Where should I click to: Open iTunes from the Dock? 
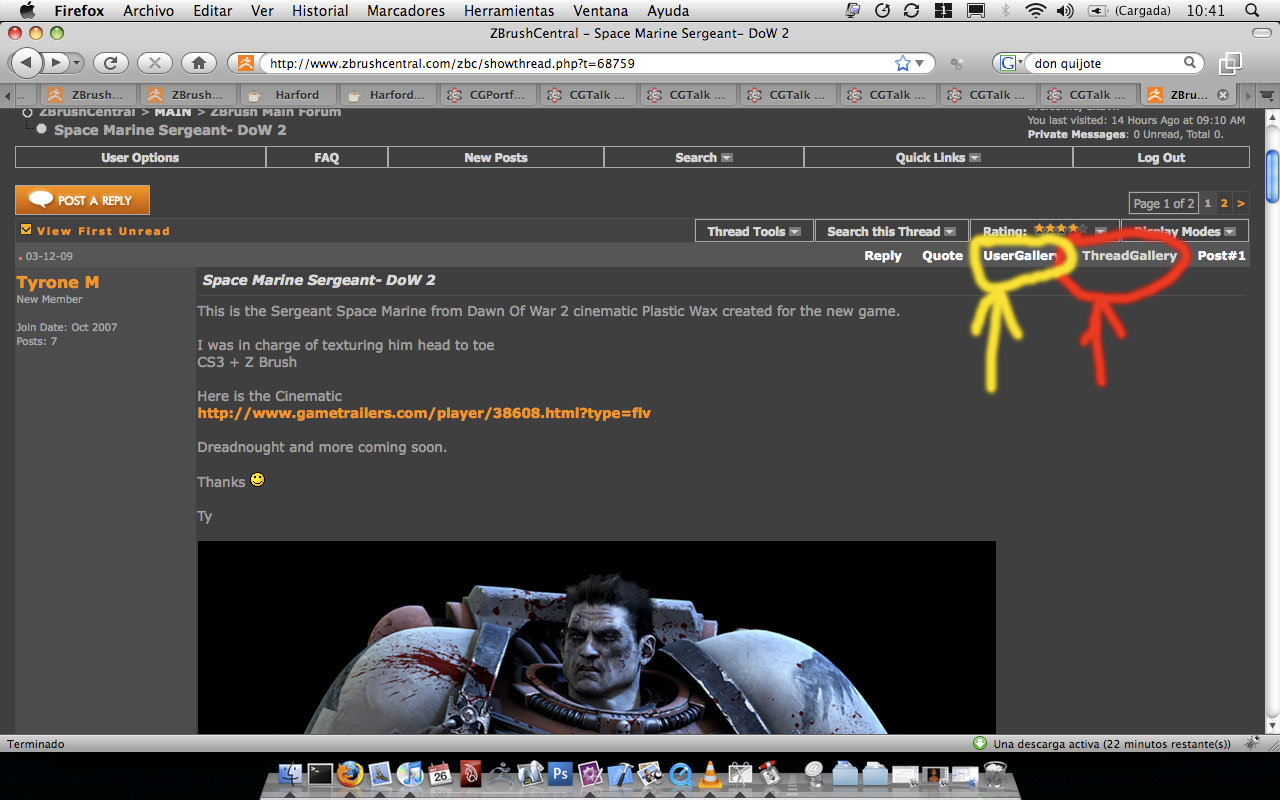tap(410, 773)
